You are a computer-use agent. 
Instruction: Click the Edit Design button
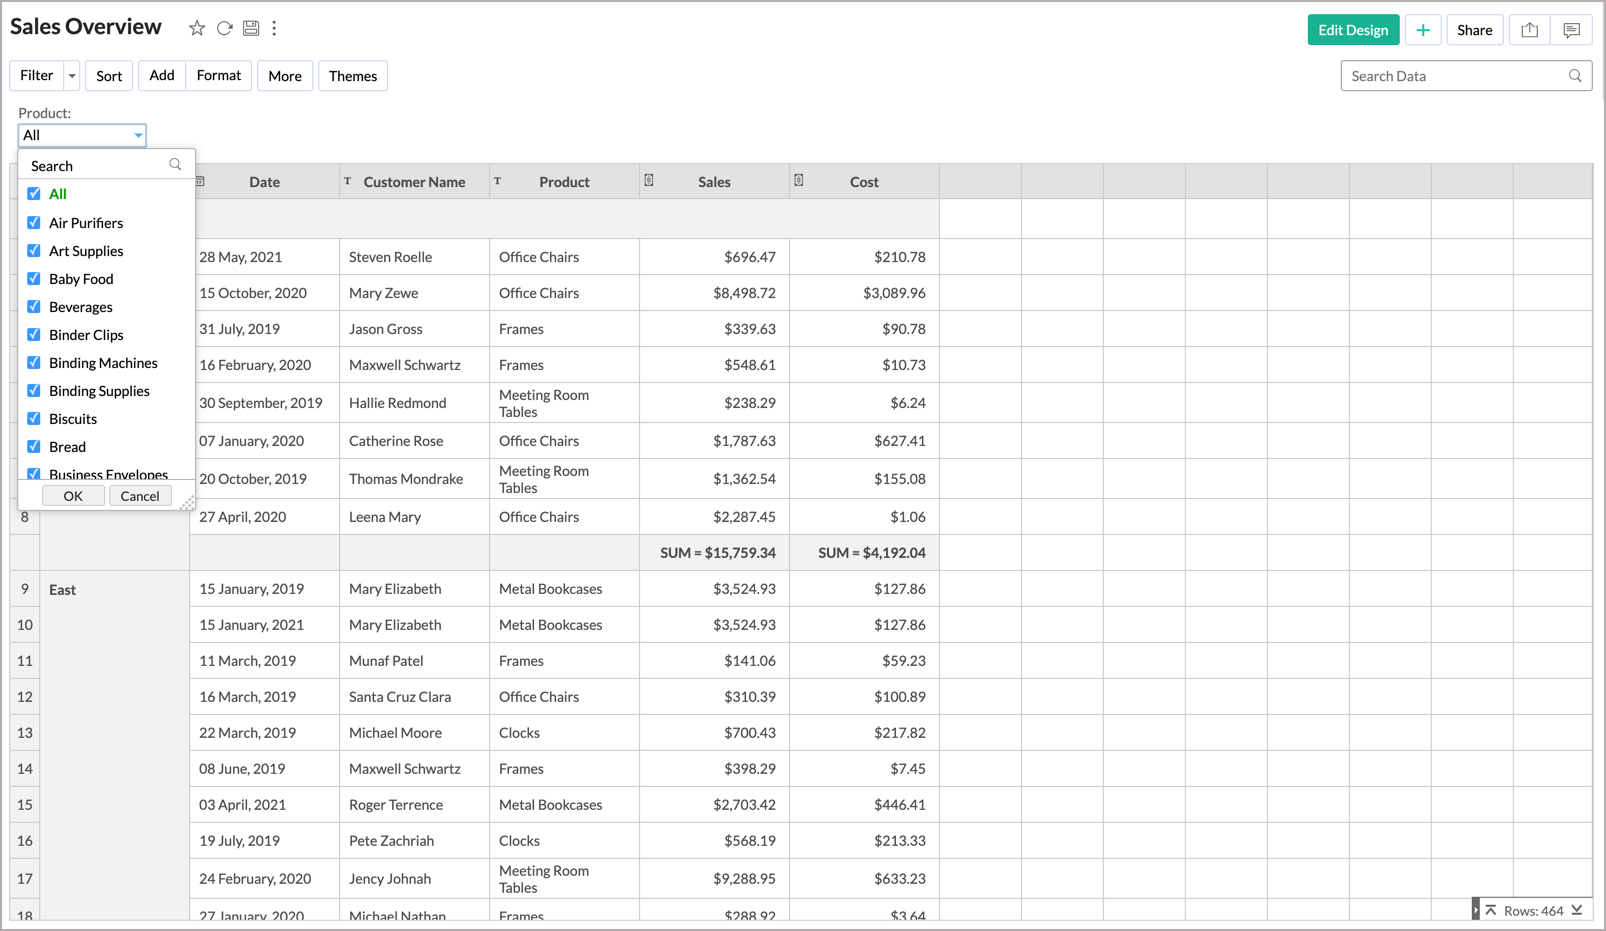click(x=1353, y=30)
